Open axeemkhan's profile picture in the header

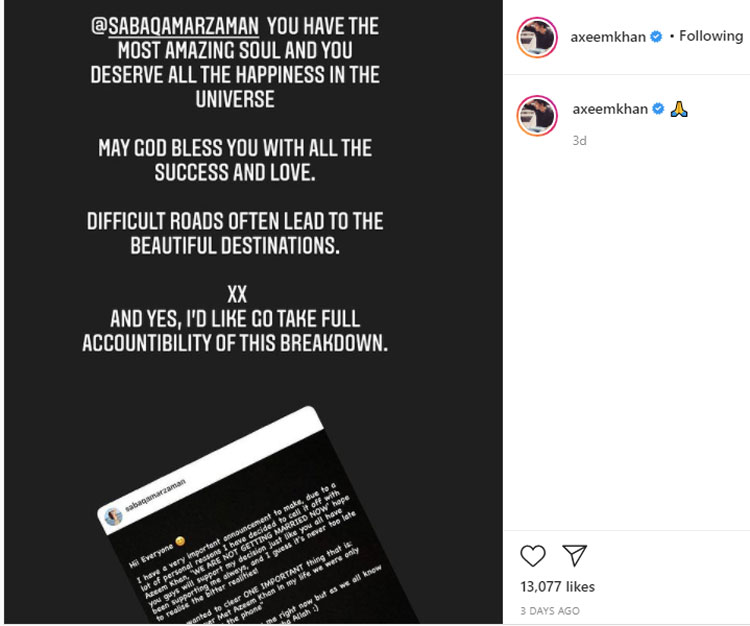click(x=536, y=38)
